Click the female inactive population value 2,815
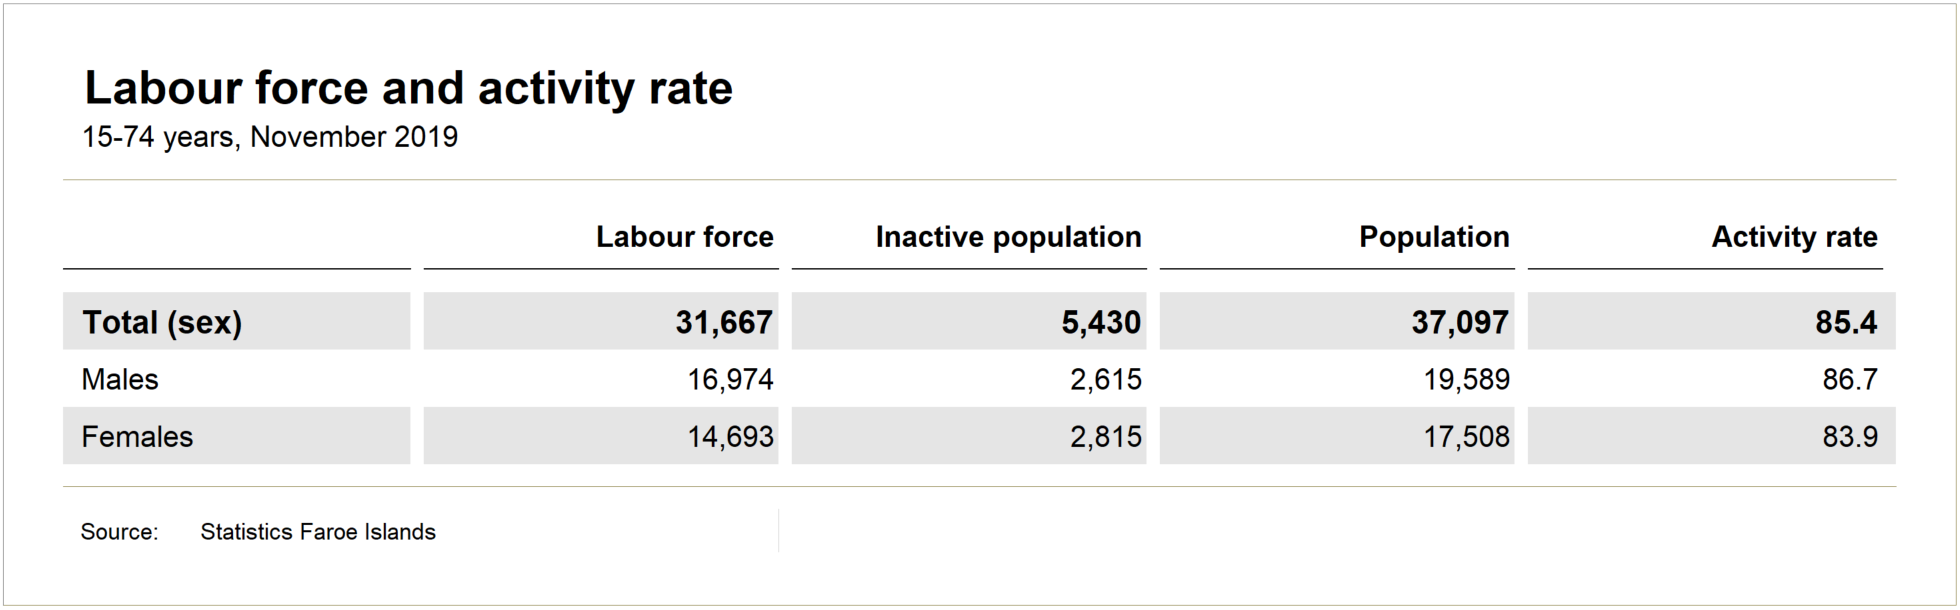This screenshot has height=610, width=1960. click(x=1105, y=437)
